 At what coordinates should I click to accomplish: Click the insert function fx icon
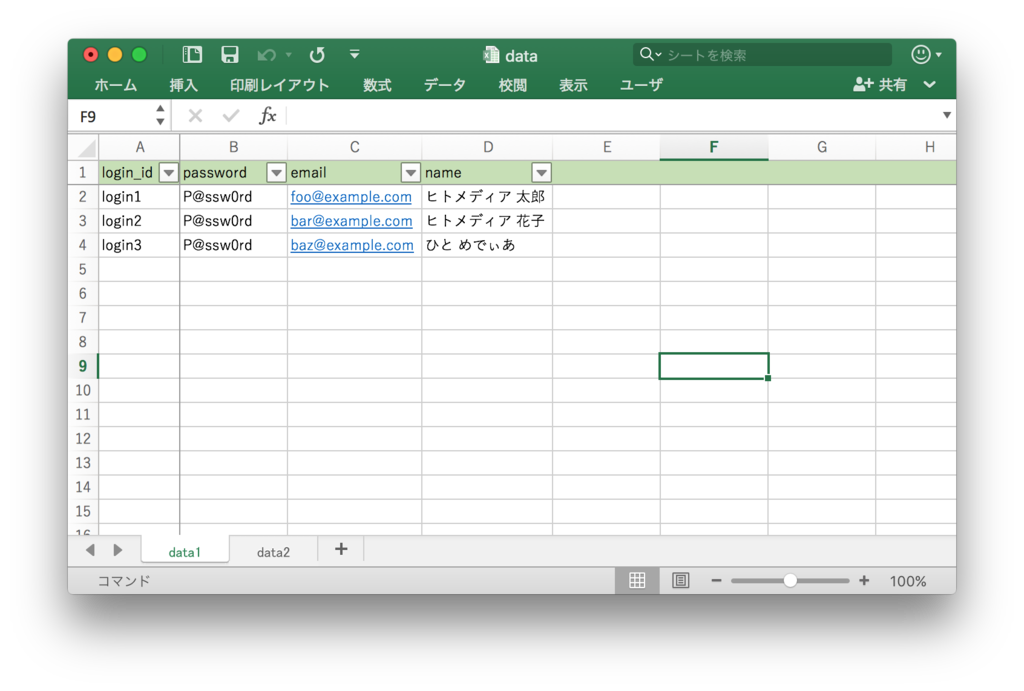[267, 116]
